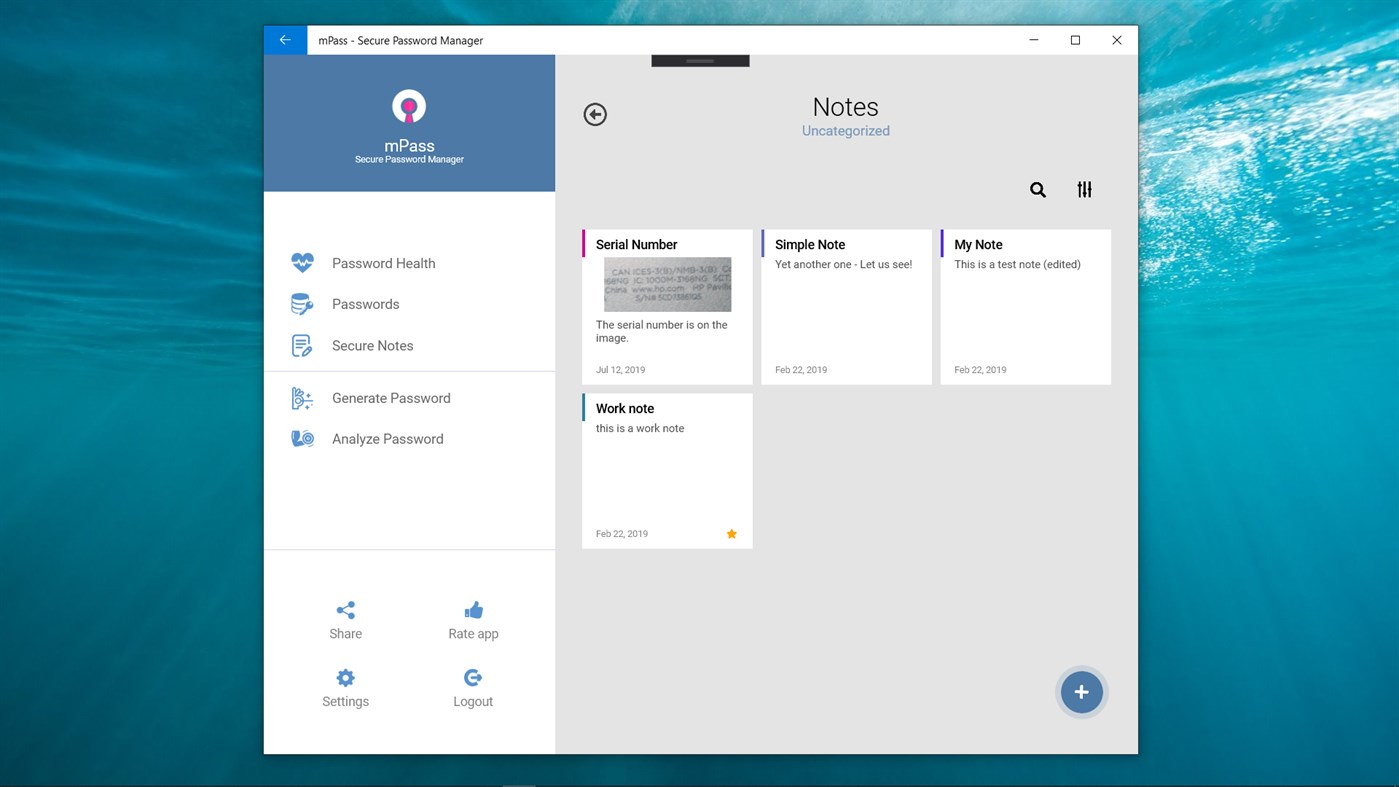Click the text 'Yet another one - Let us see!'
Viewport: 1399px width, 787px height.
(844, 265)
